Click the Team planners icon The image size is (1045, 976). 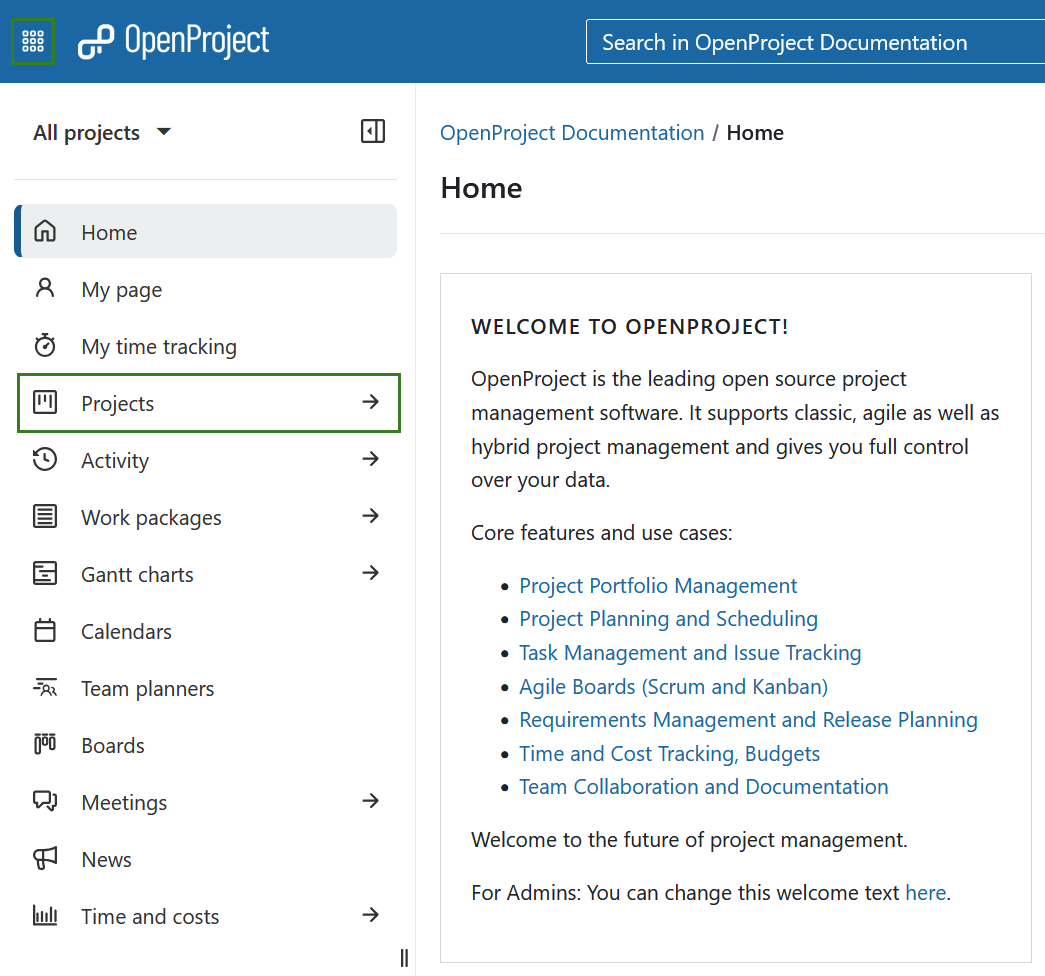(x=45, y=688)
